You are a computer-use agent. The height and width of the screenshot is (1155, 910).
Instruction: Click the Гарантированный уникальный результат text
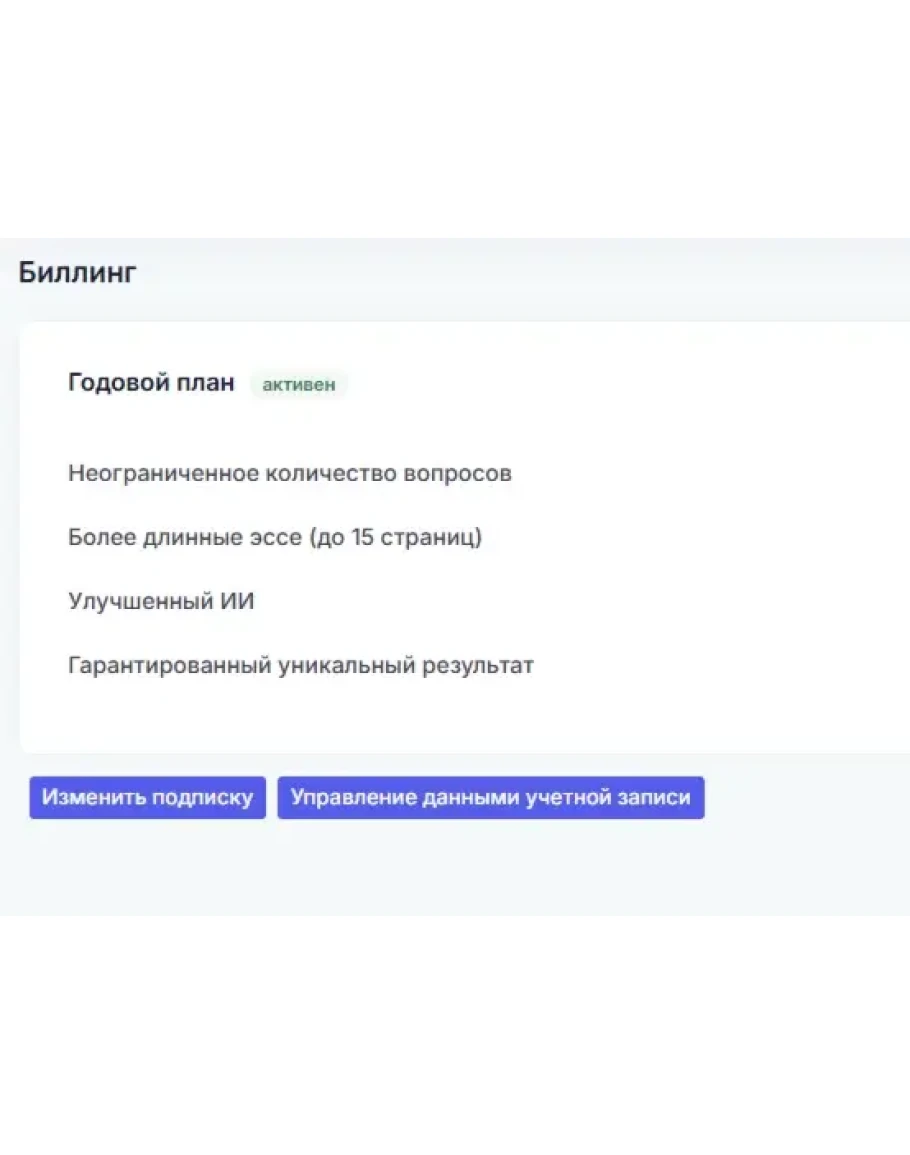pos(300,665)
